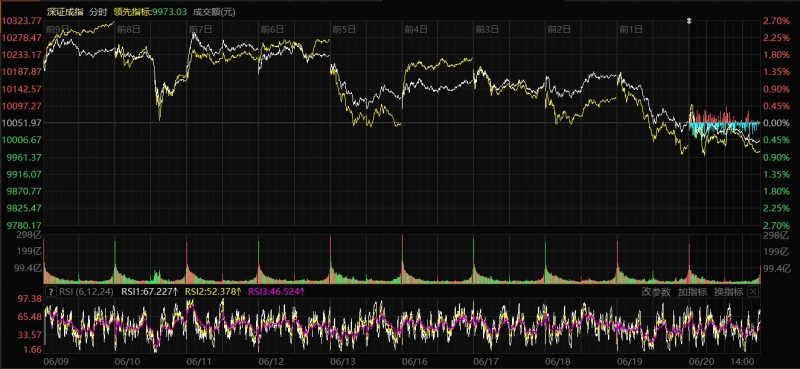Click 改参数 to modify RSI parameters
The height and width of the screenshot is (369, 800).
click(656, 292)
